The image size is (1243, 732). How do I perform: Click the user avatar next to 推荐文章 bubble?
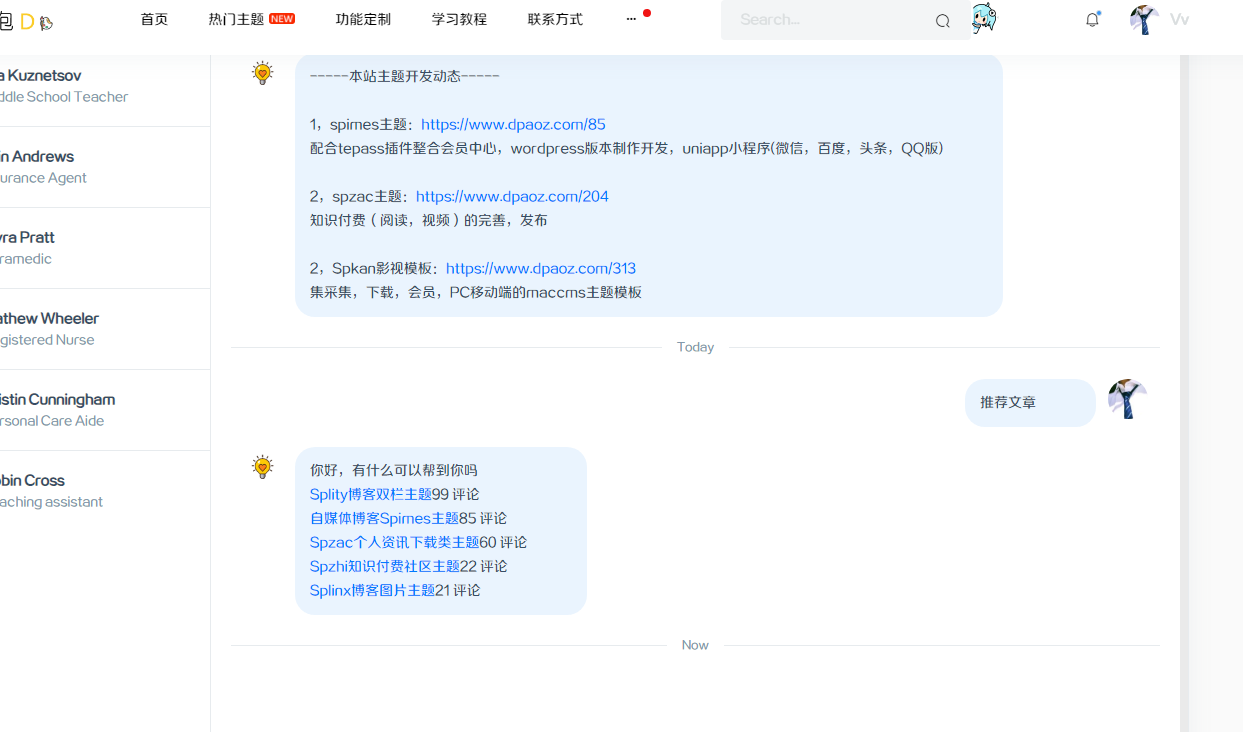point(1126,396)
